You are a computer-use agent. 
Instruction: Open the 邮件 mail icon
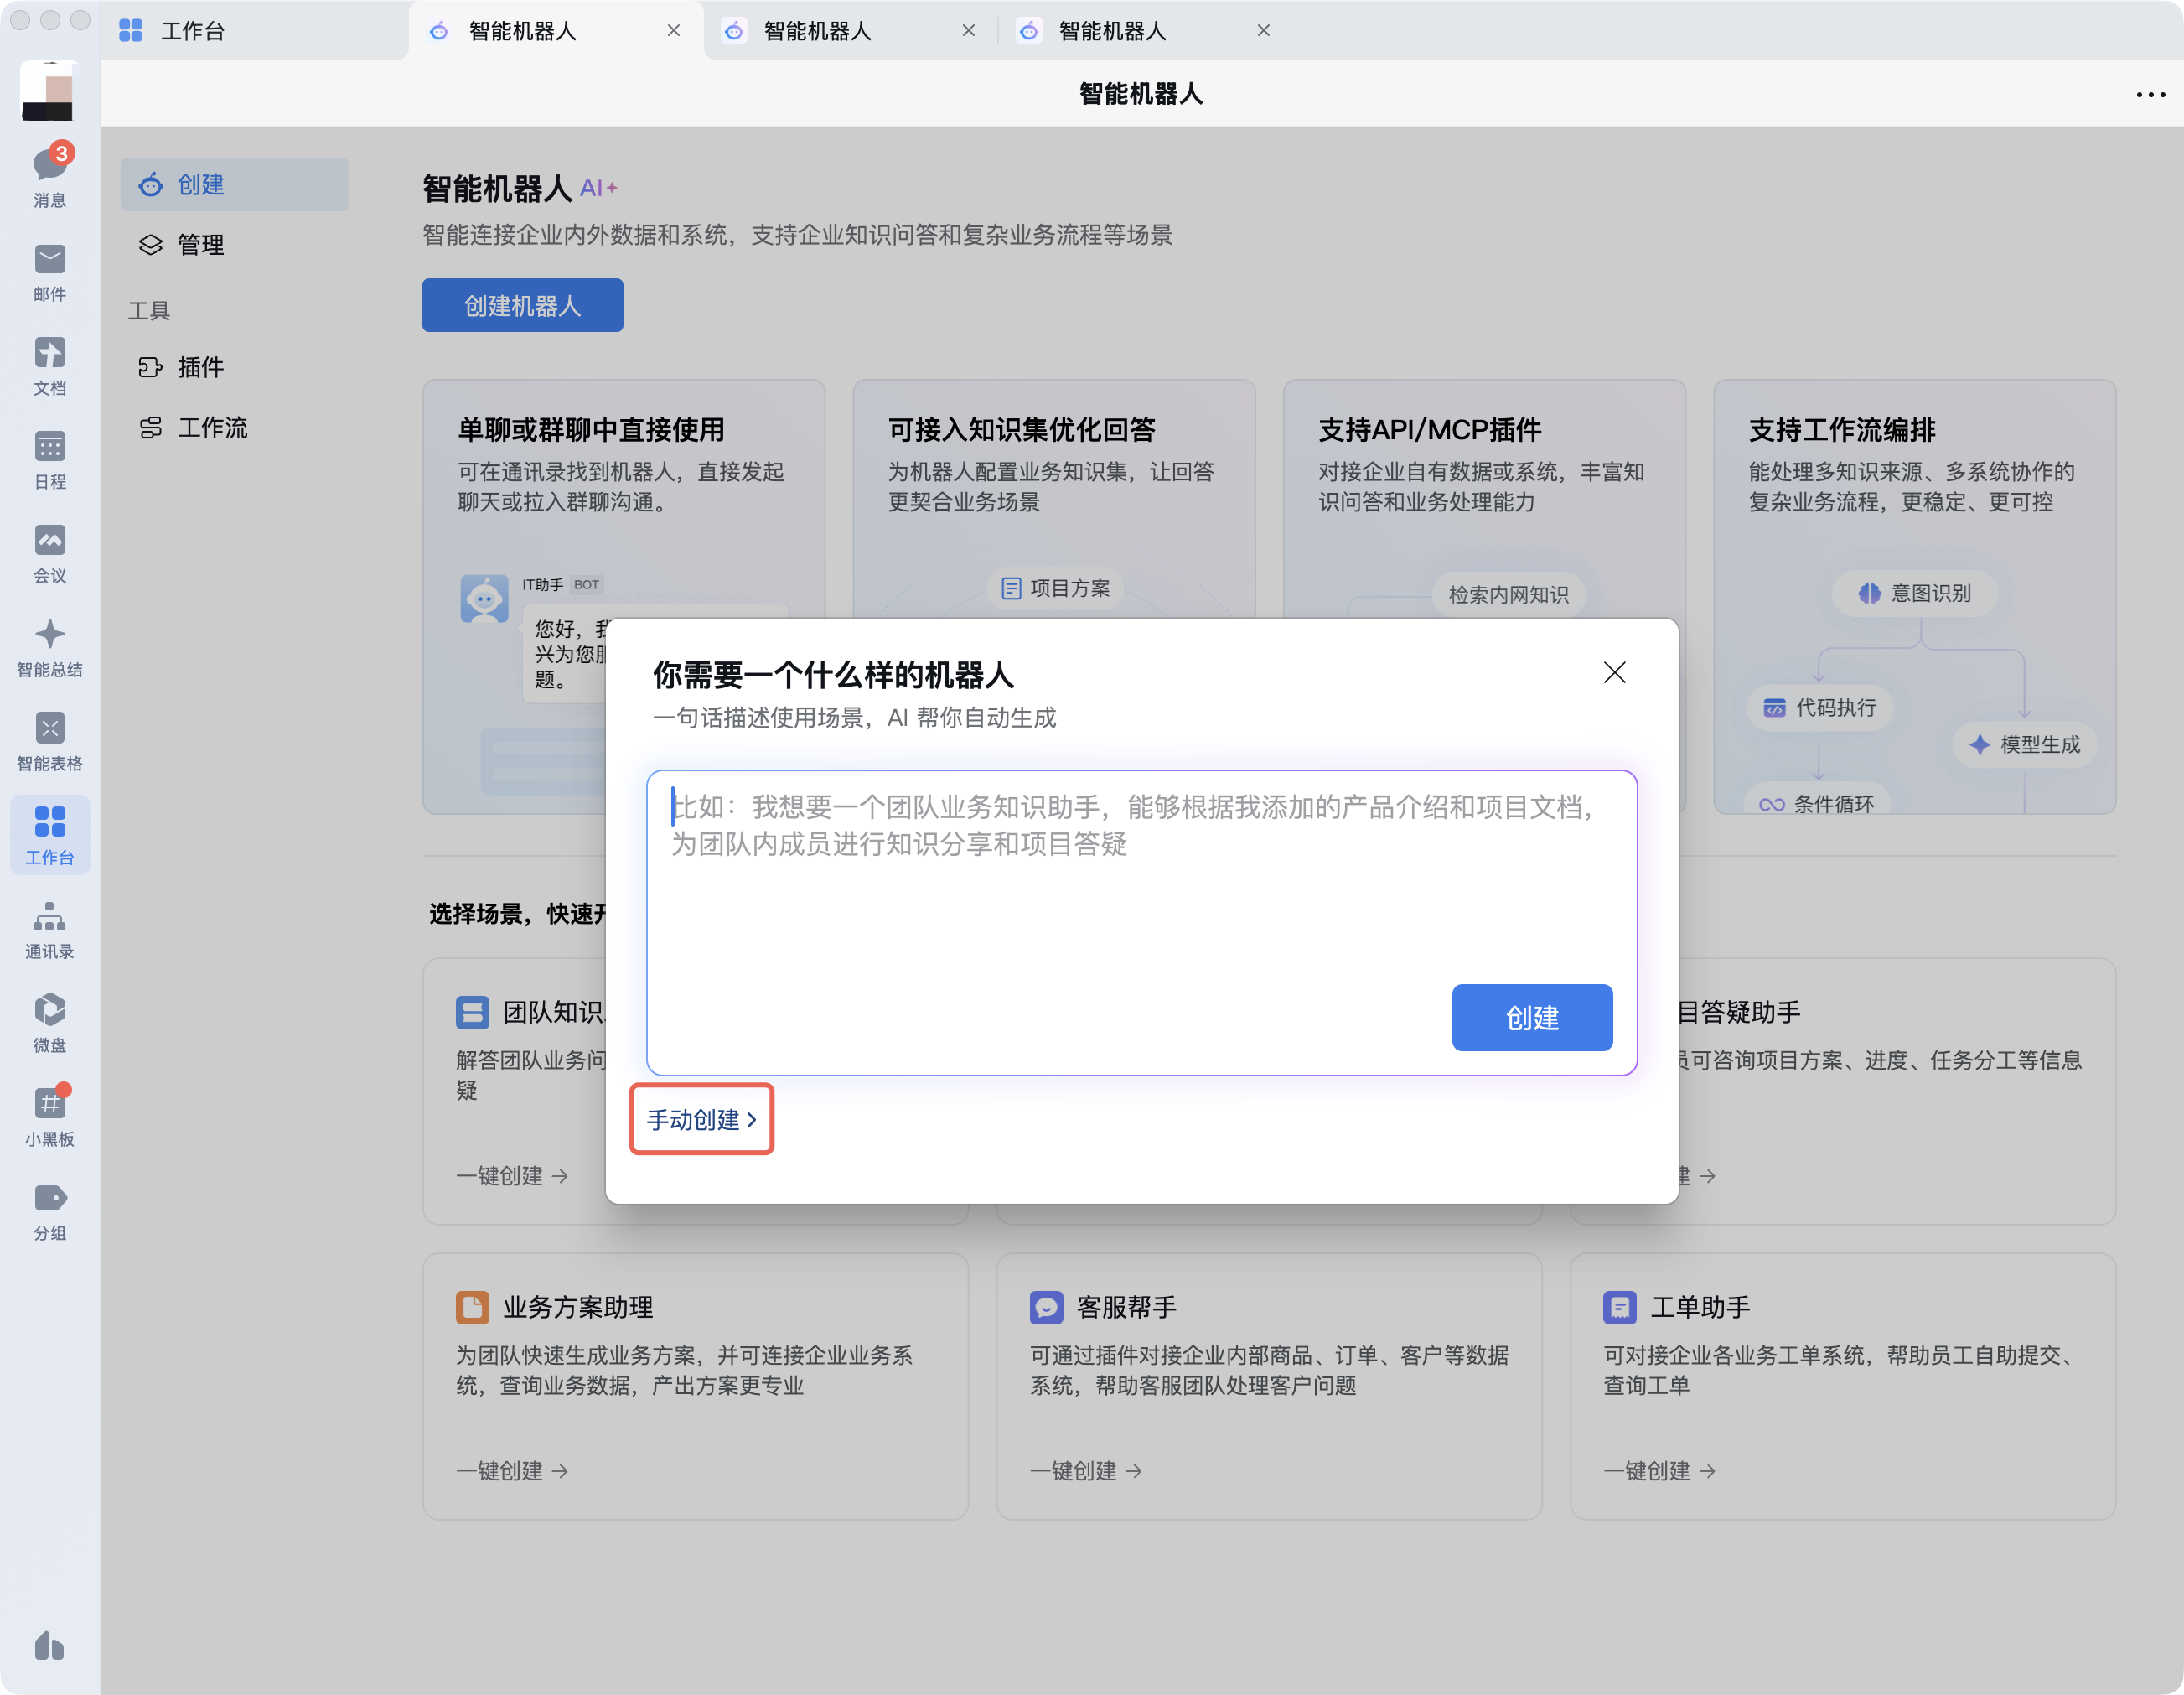coord(49,260)
